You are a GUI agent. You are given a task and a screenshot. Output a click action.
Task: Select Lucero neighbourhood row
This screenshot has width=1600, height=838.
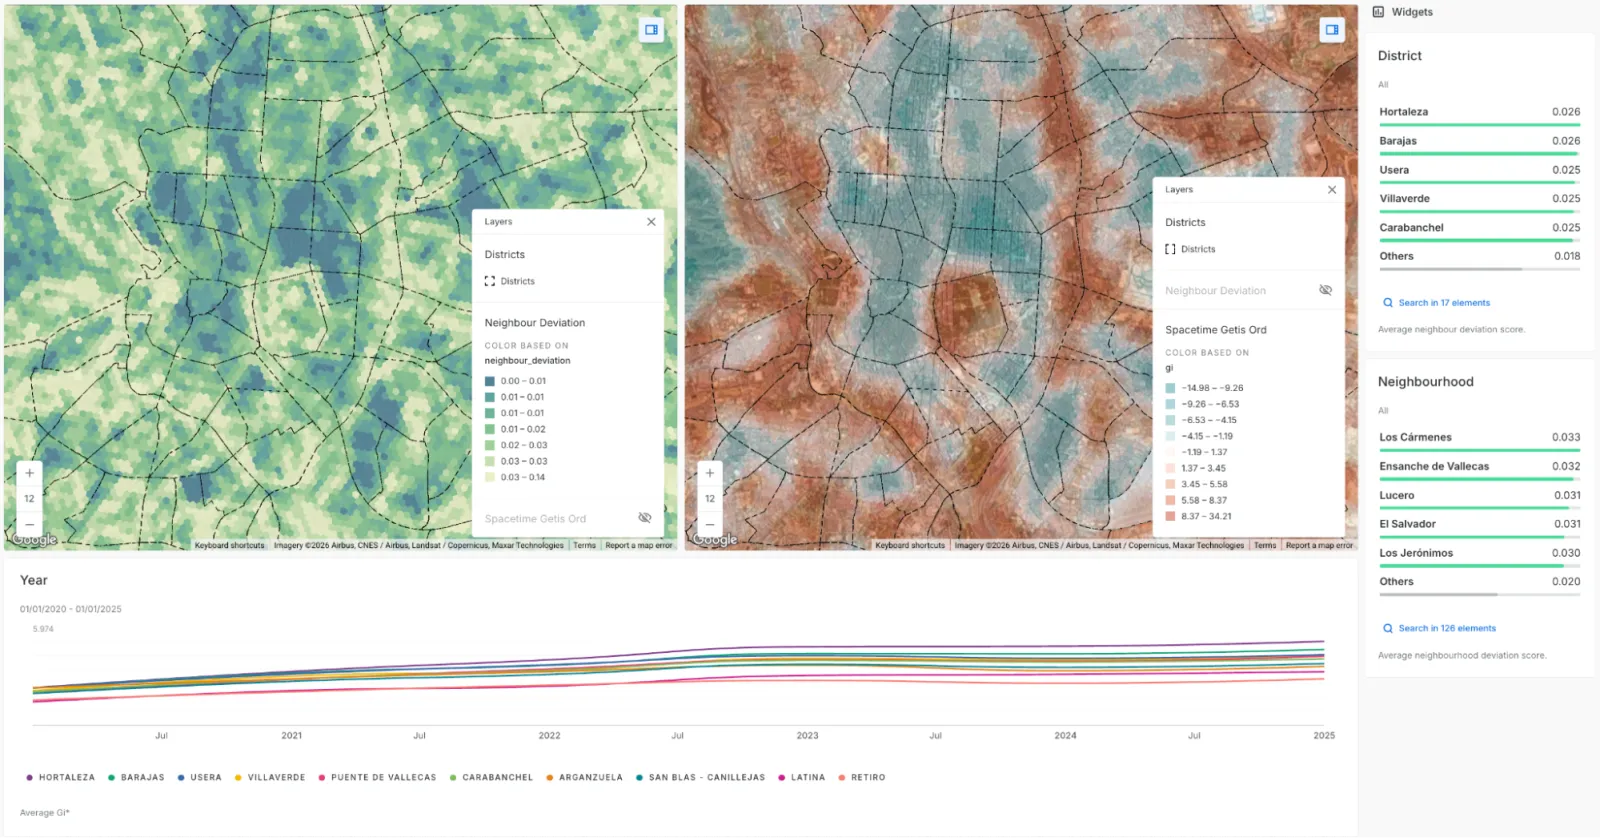point(1480,499)
